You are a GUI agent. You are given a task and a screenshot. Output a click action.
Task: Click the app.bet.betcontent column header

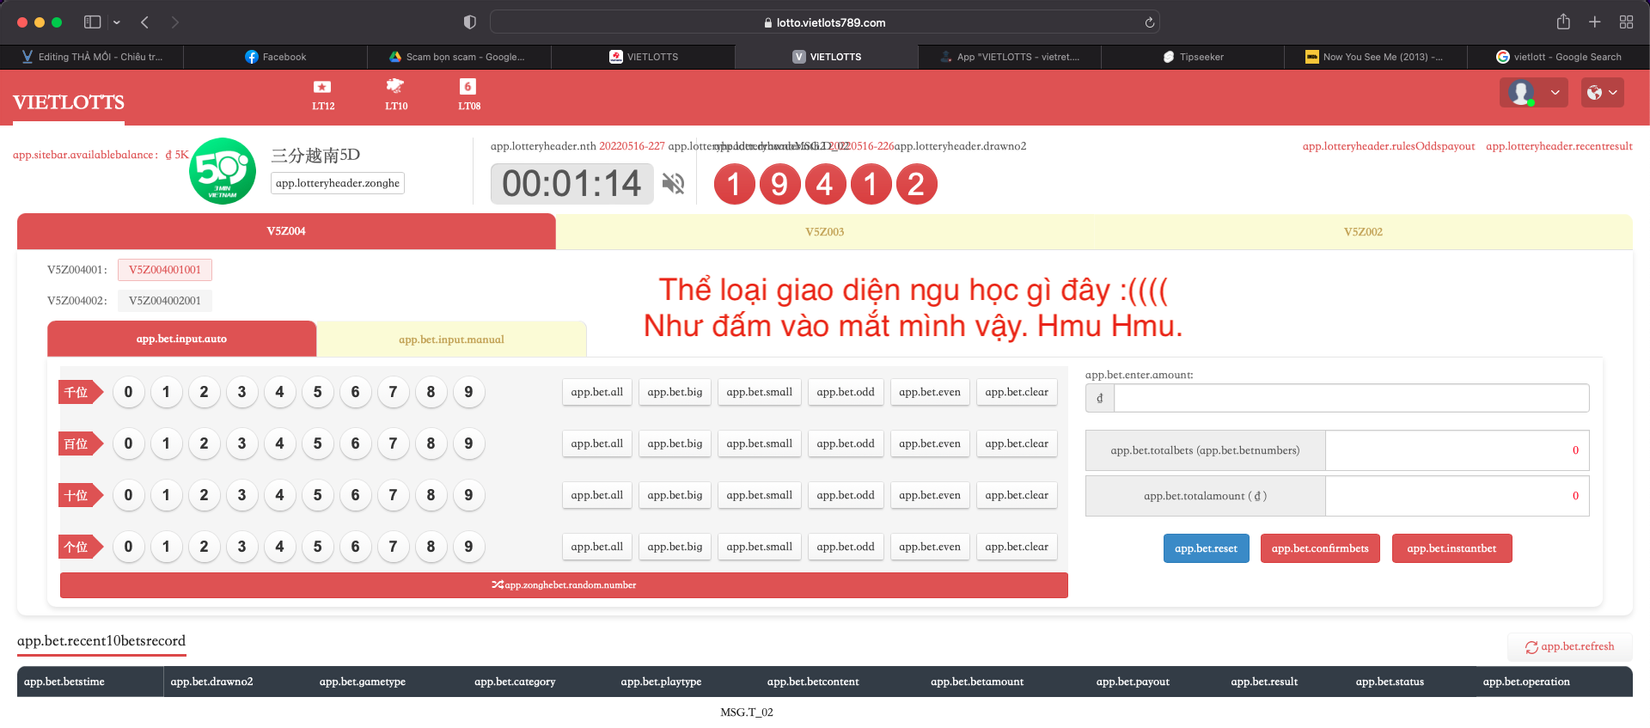point(813,682)
